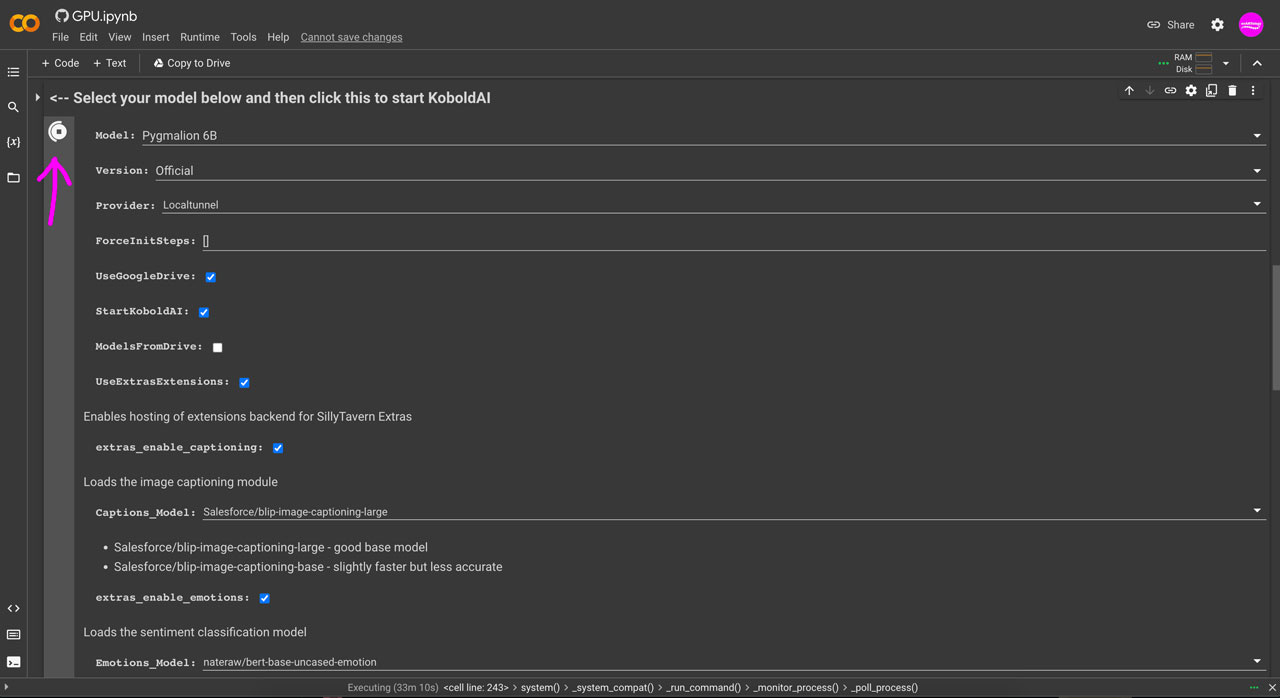Click the notebook vertical scrollbar thumb
The height and width of the screenshot is (698, 1280).
pyautogui.click(x=1275, y=327)
